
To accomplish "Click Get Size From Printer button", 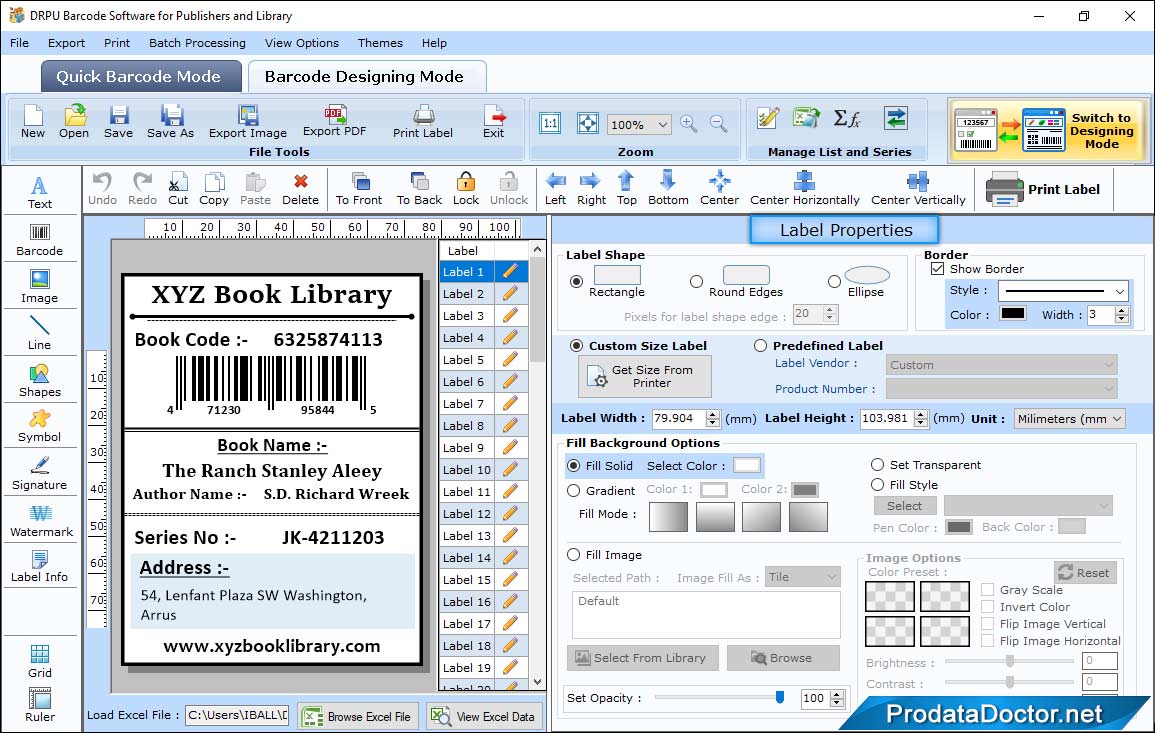I will pos(645,376).
